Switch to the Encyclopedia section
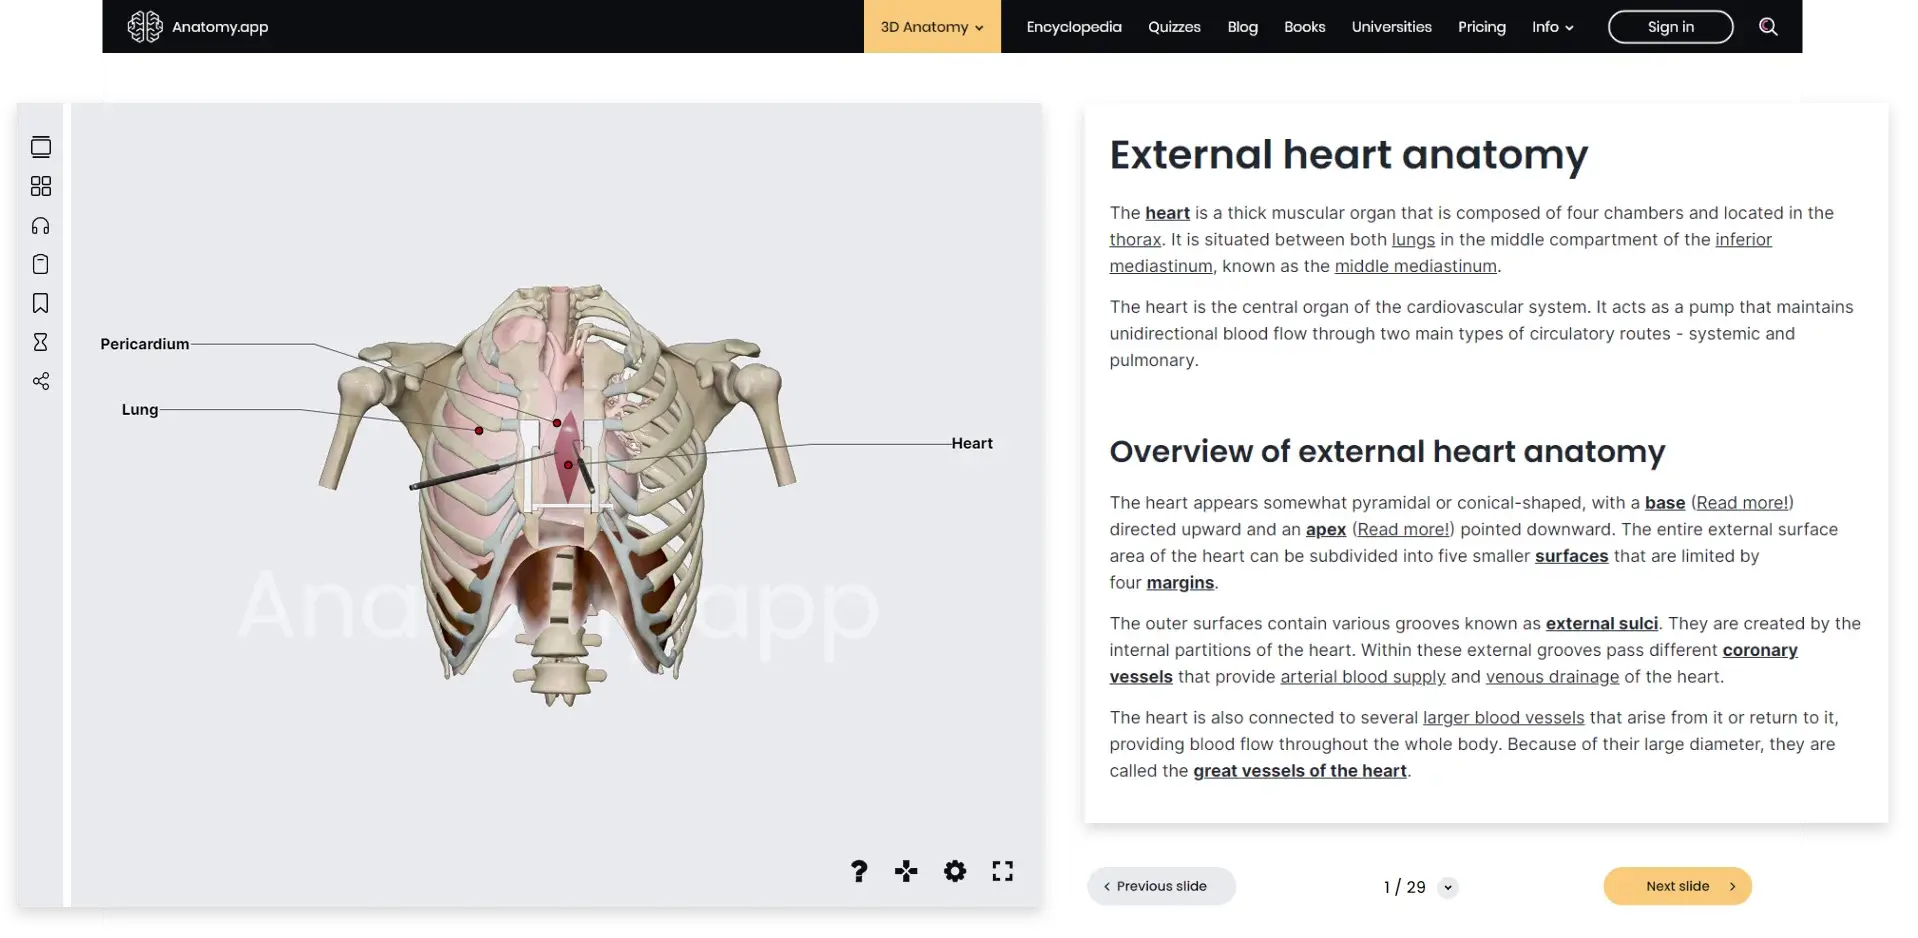1918x938 pixels. pyautogui.click(x=1073, y=27)
